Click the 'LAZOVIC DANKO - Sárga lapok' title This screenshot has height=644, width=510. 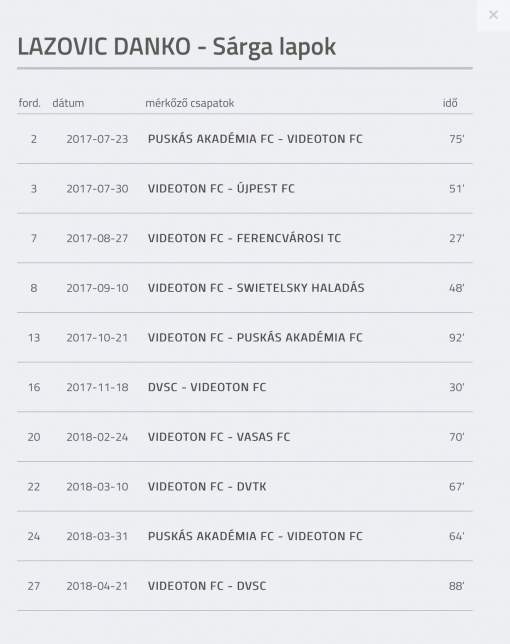click(x=177, y=47)
